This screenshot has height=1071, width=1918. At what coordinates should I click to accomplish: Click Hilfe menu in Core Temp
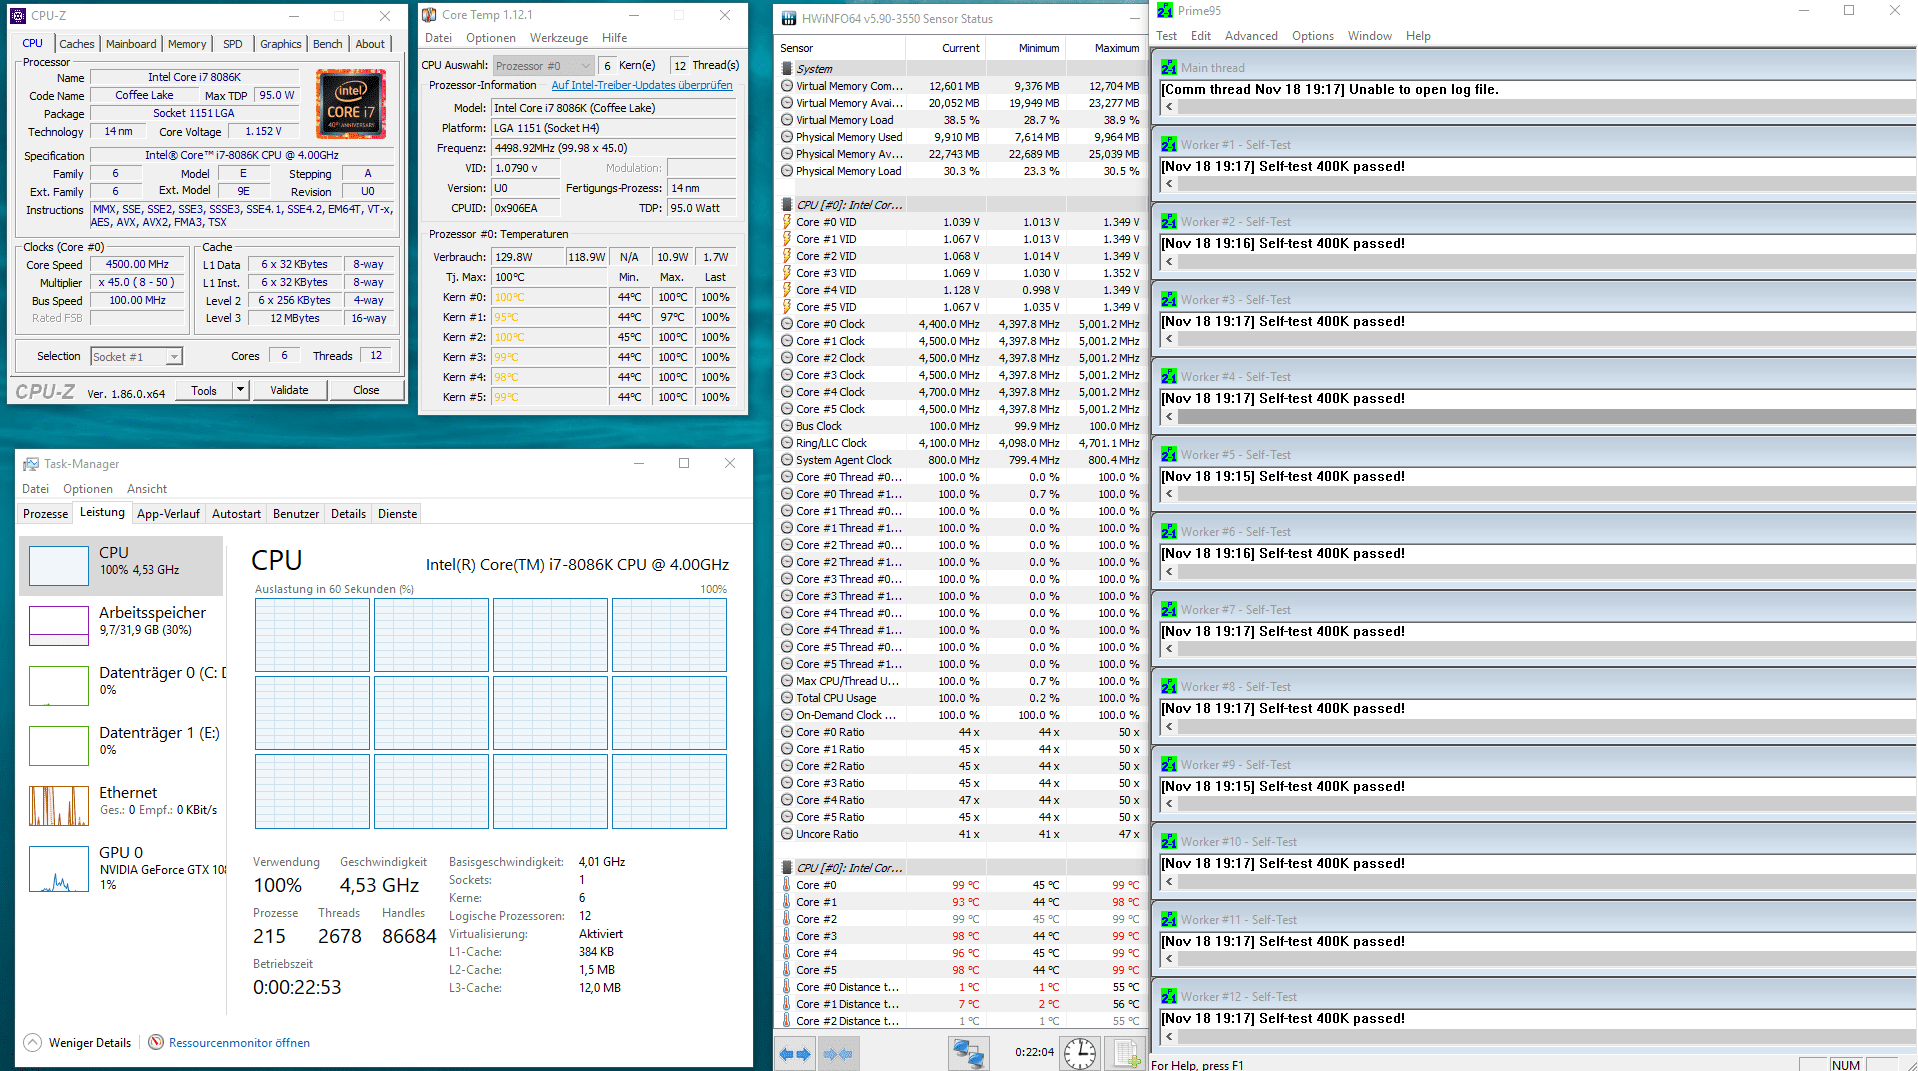click(614, 38)
